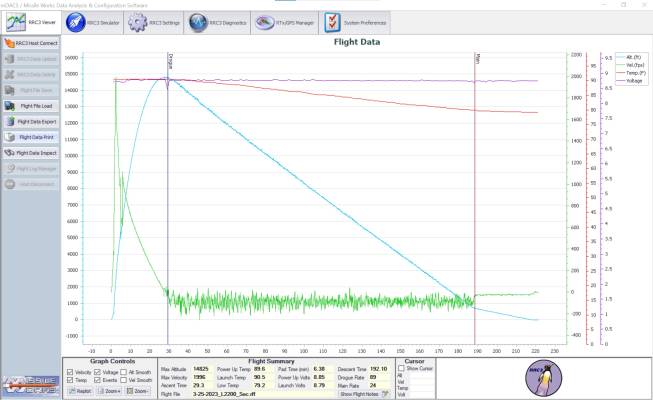Click the Flight Data Inspect icon

(10, 153)
